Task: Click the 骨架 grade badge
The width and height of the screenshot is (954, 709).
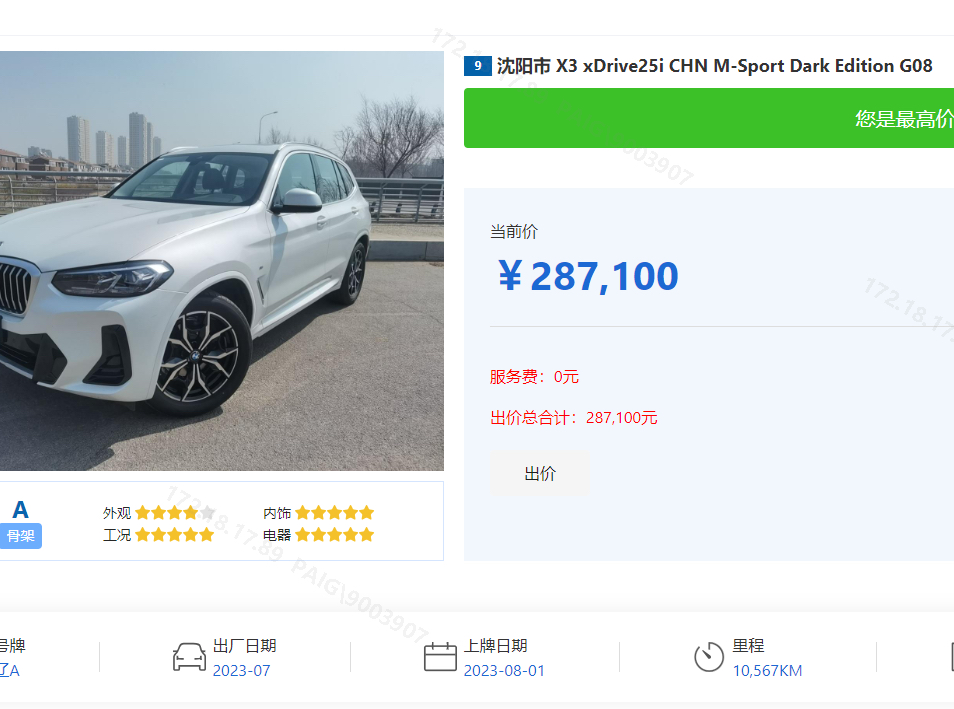Action: click(x=21, y=536)
